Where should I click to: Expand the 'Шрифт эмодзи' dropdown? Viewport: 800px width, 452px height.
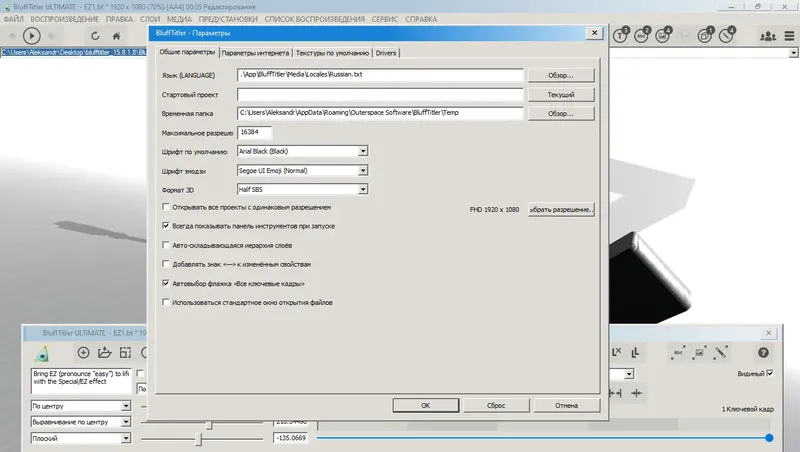363,170
